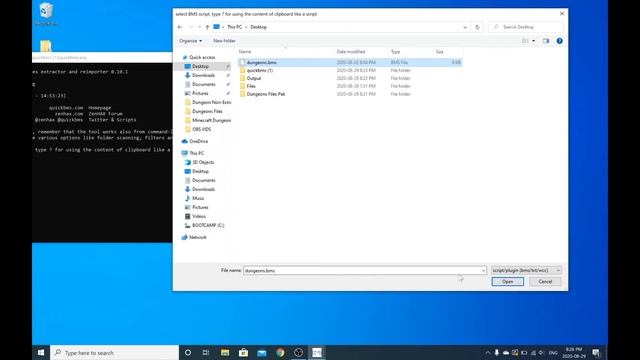Open Downloads under Quick access

(203, 75)
